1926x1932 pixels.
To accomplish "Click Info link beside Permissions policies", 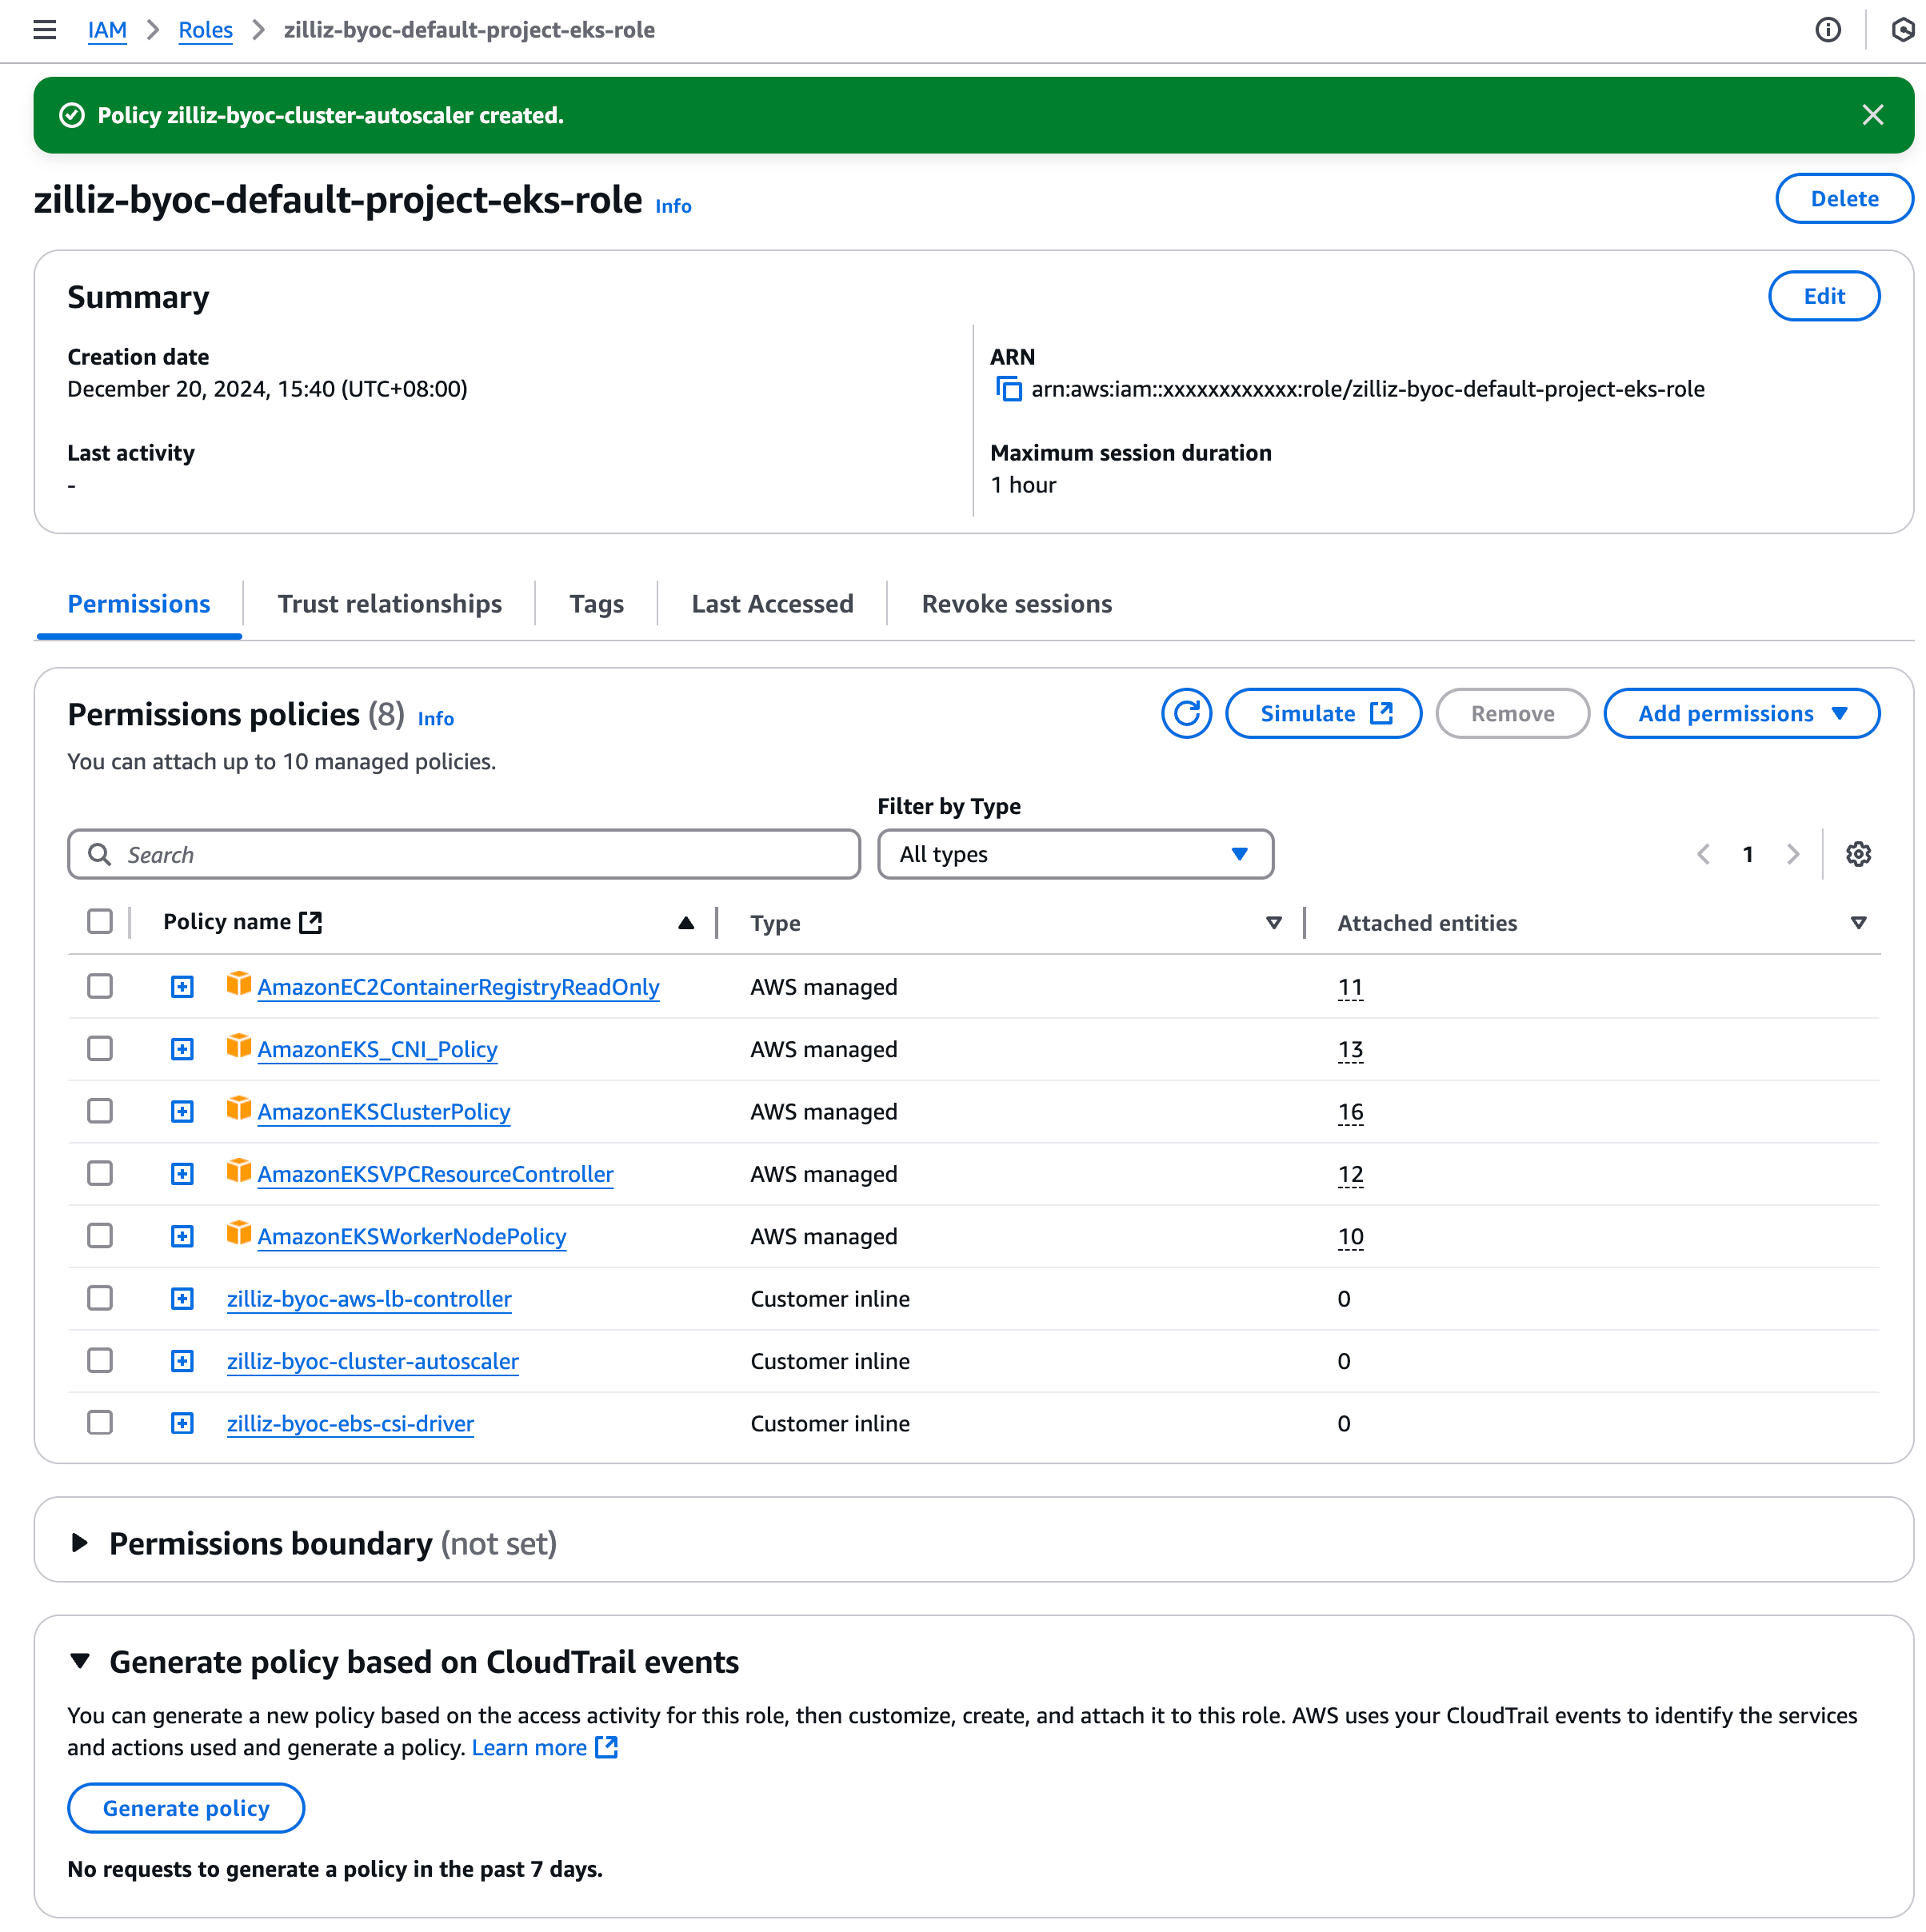I will click(435, 719).
